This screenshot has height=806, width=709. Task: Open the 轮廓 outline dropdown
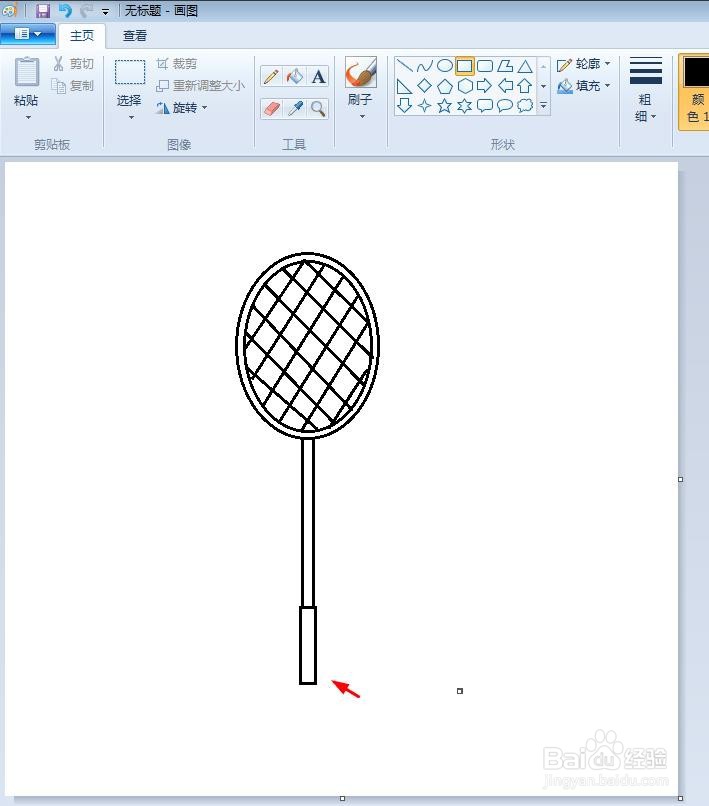pyautogui.click(x=584, y=64)
